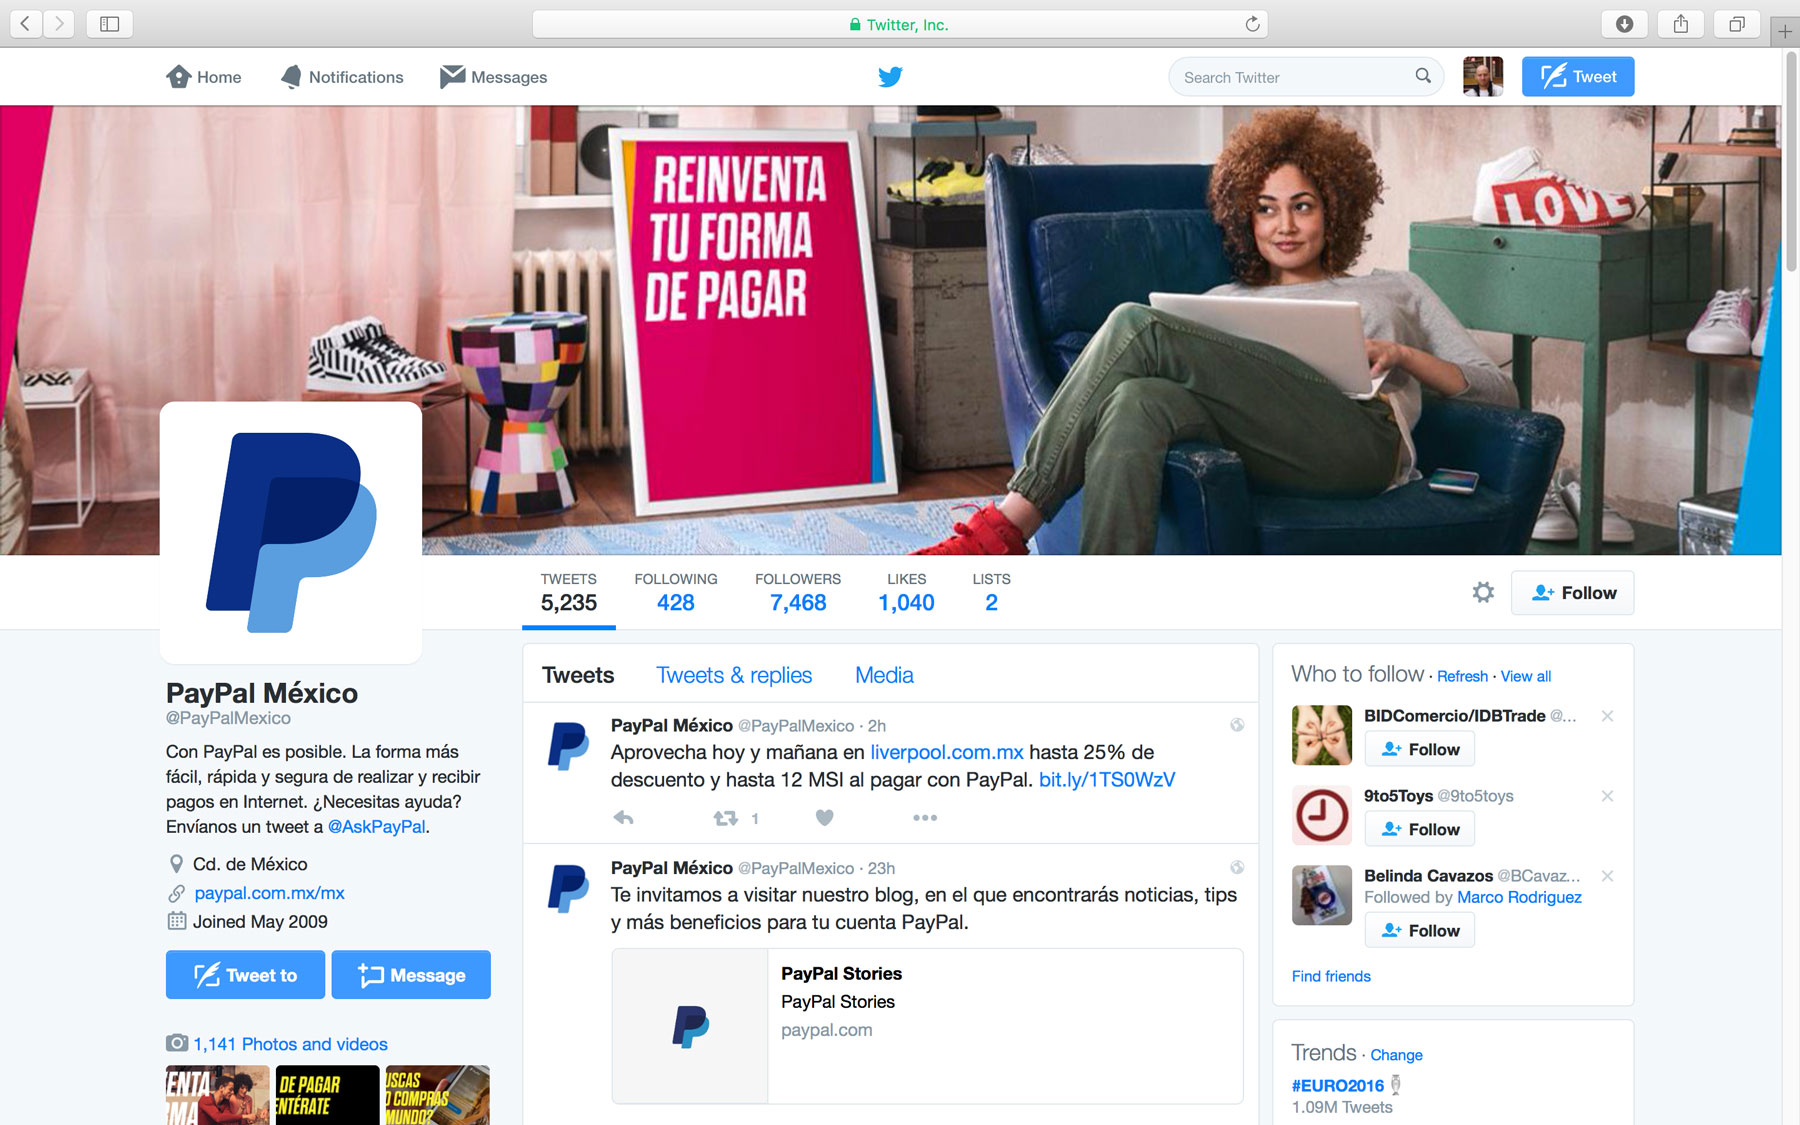Open the PayPal Stories link card

927,1025
